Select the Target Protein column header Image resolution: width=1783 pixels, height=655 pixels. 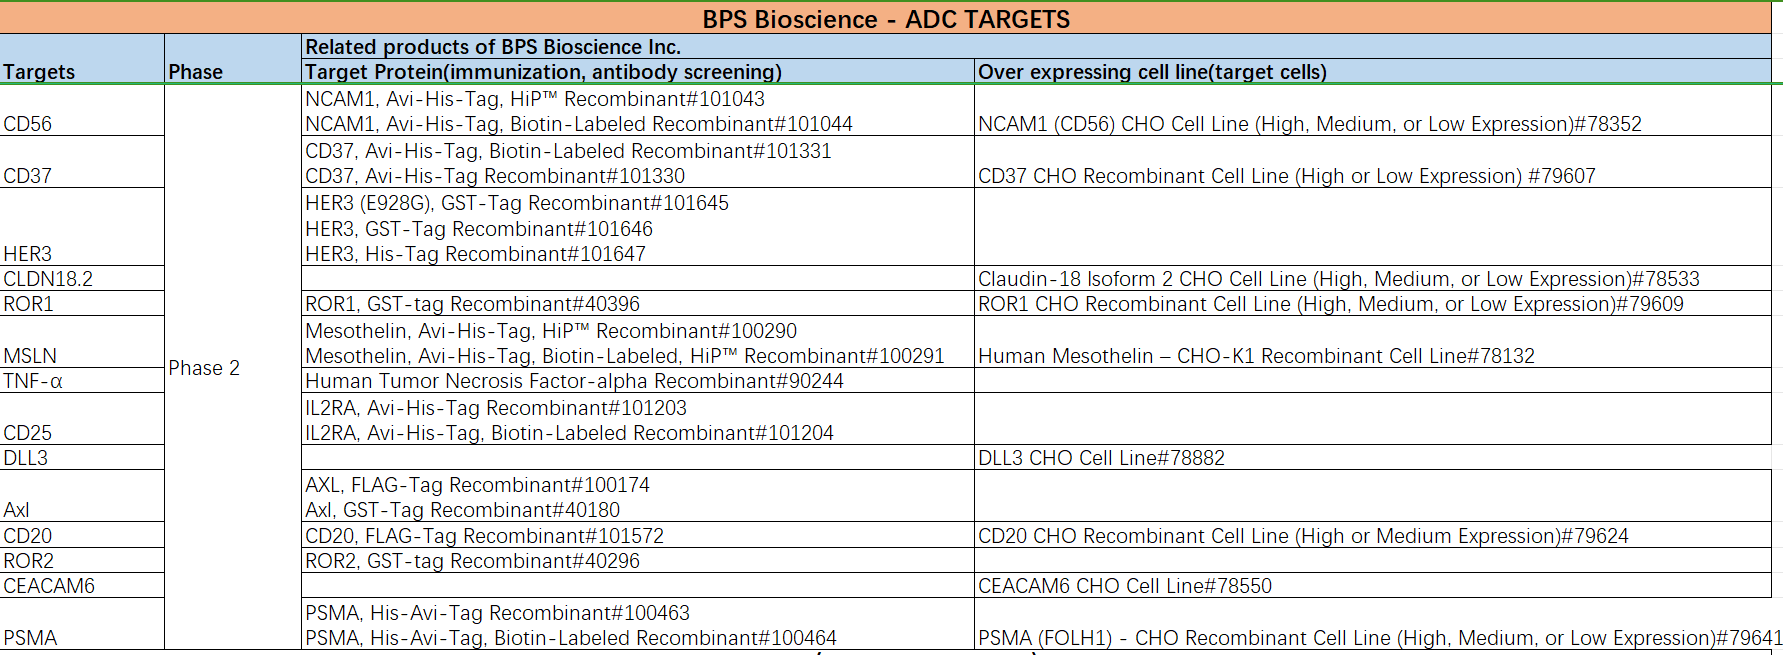click(543, 72)
